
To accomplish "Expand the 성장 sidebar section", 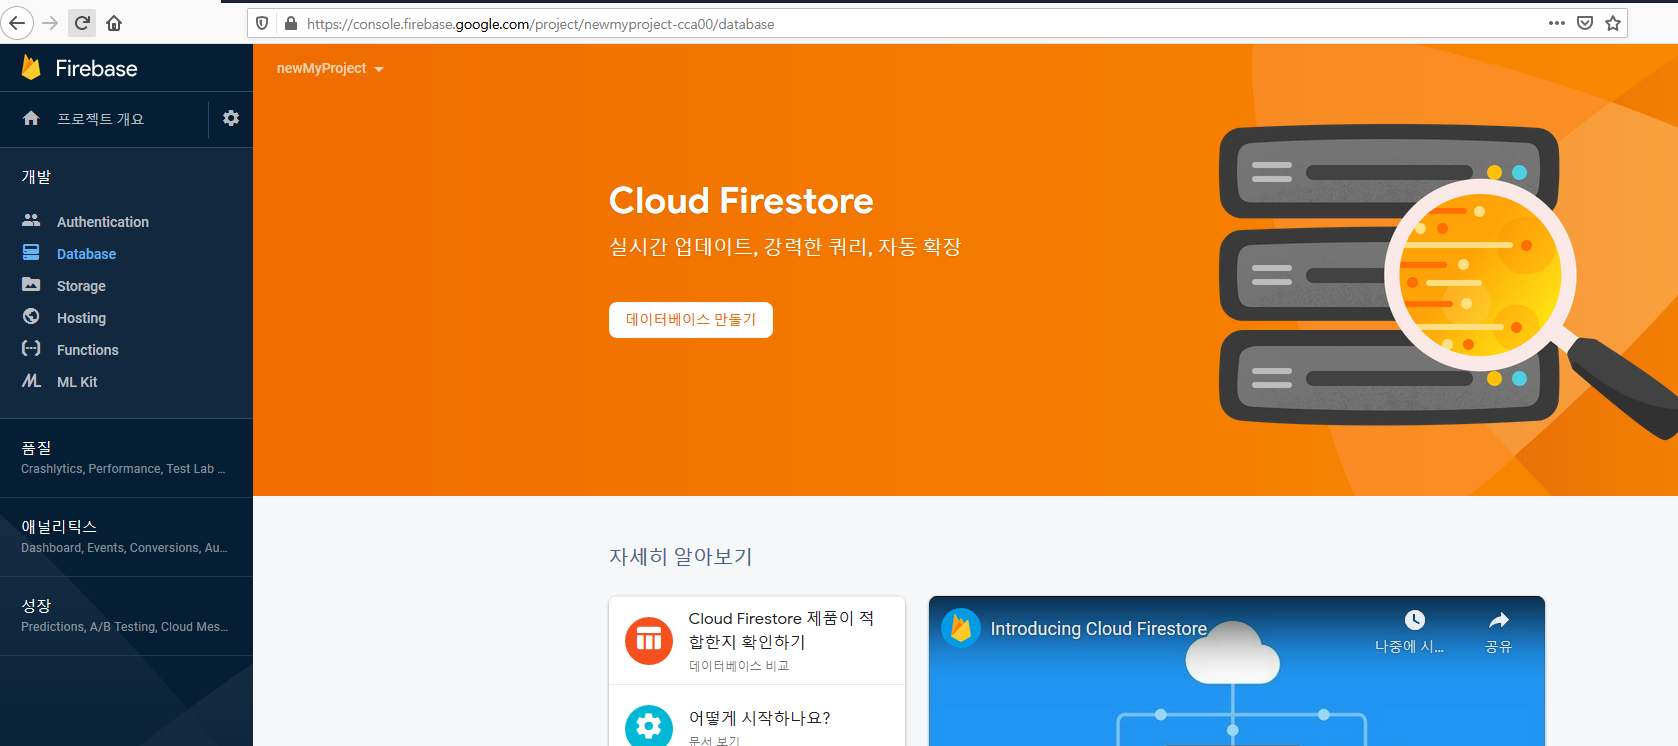I will (x=126, y=615).
